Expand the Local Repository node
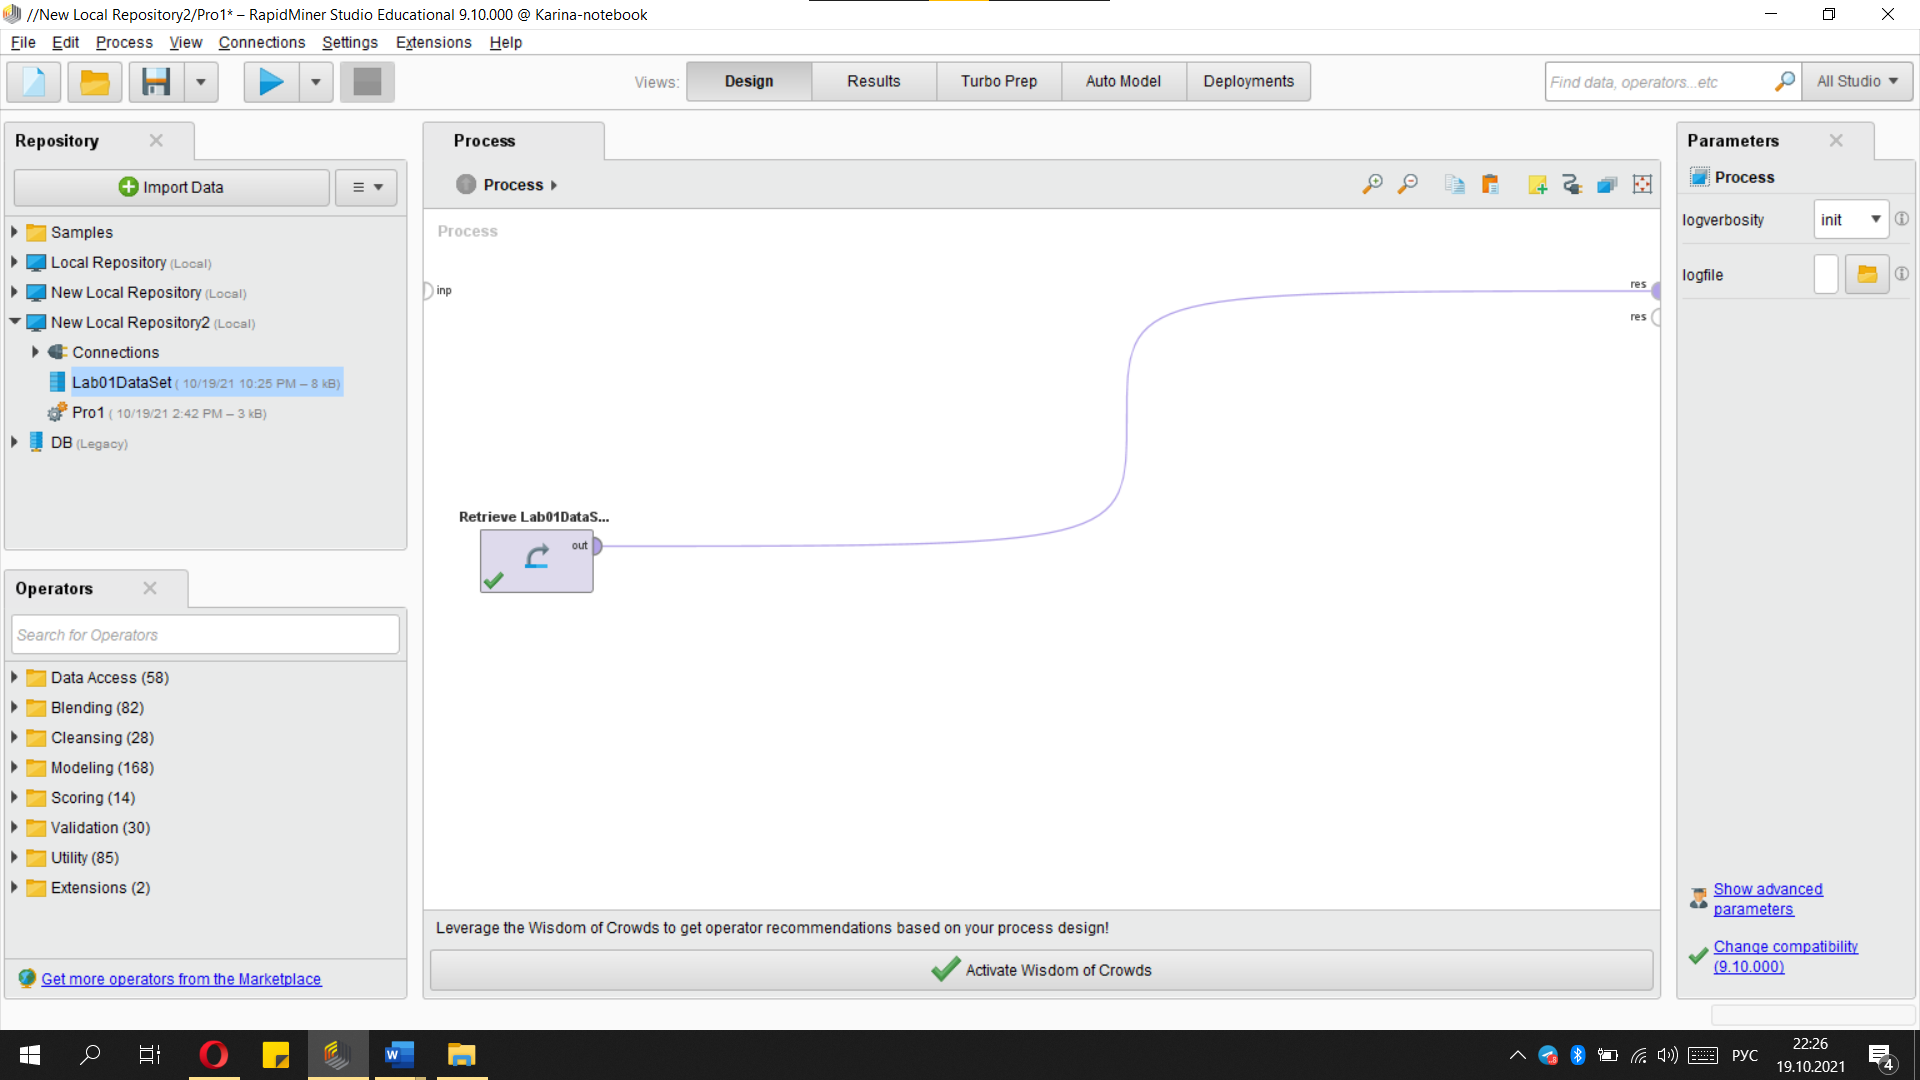This screenshot has height=1080, width=1920. 15,262
